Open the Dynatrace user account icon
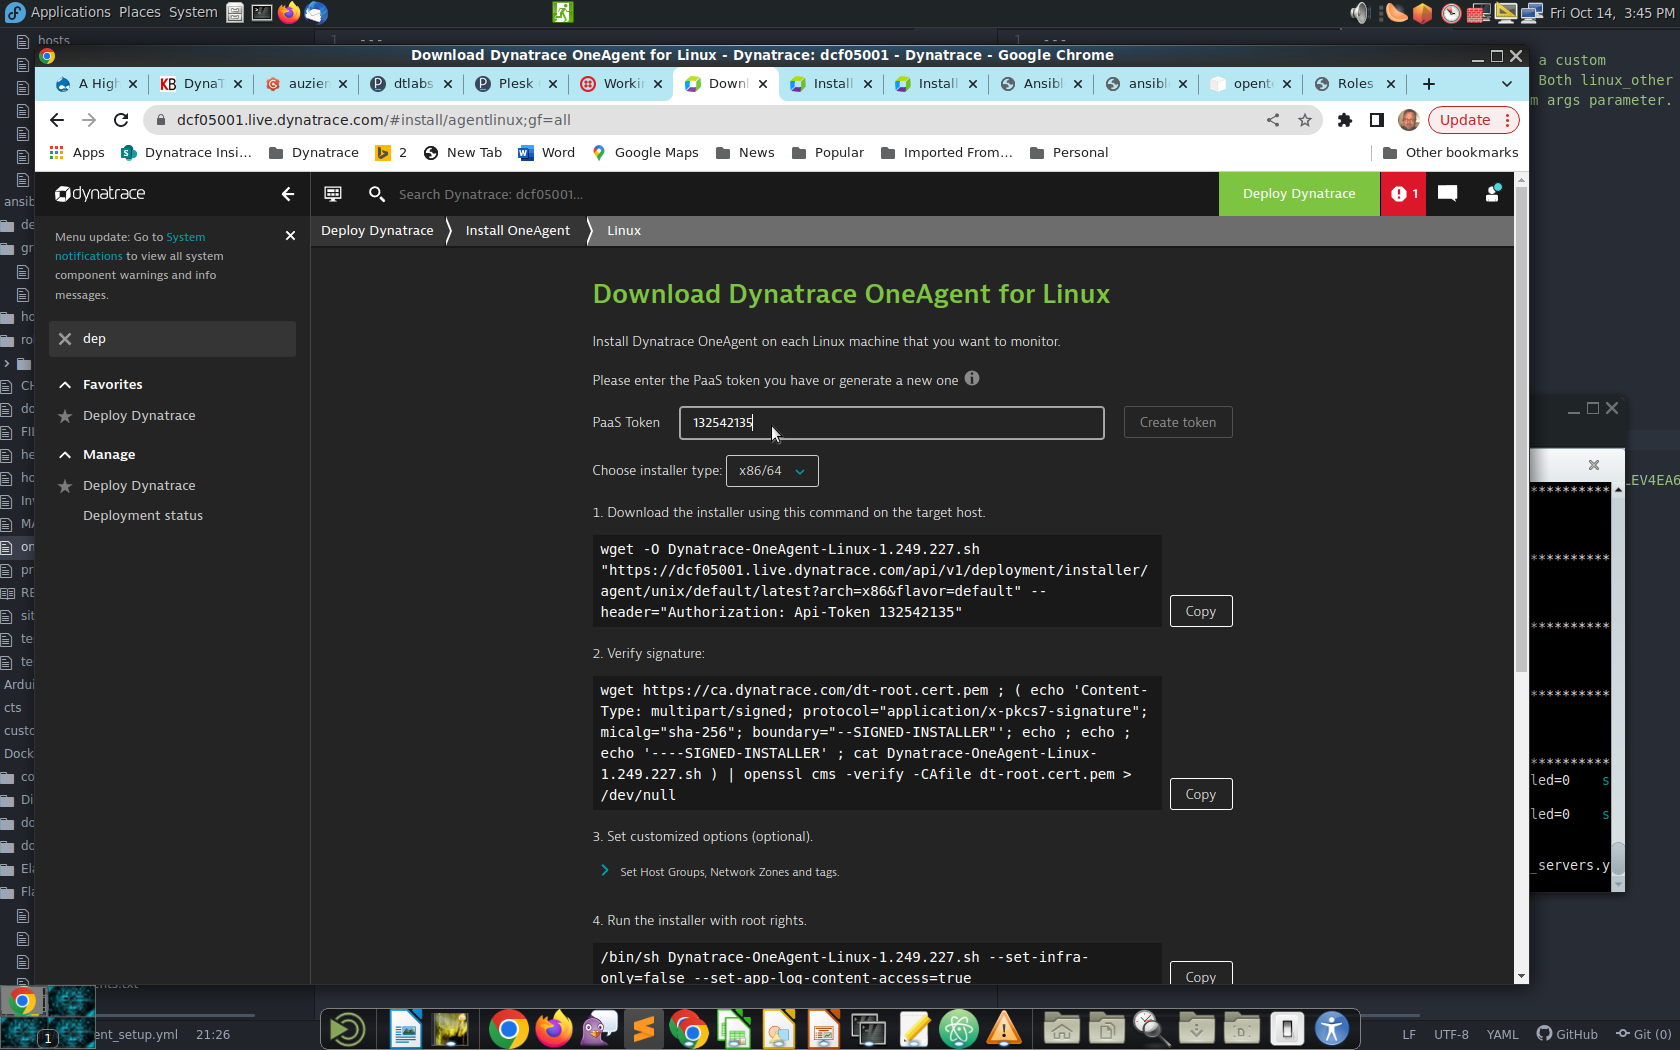The height and width of the screenshot is (1050, 1680). pyautogui.click(x=1492, y=194)
